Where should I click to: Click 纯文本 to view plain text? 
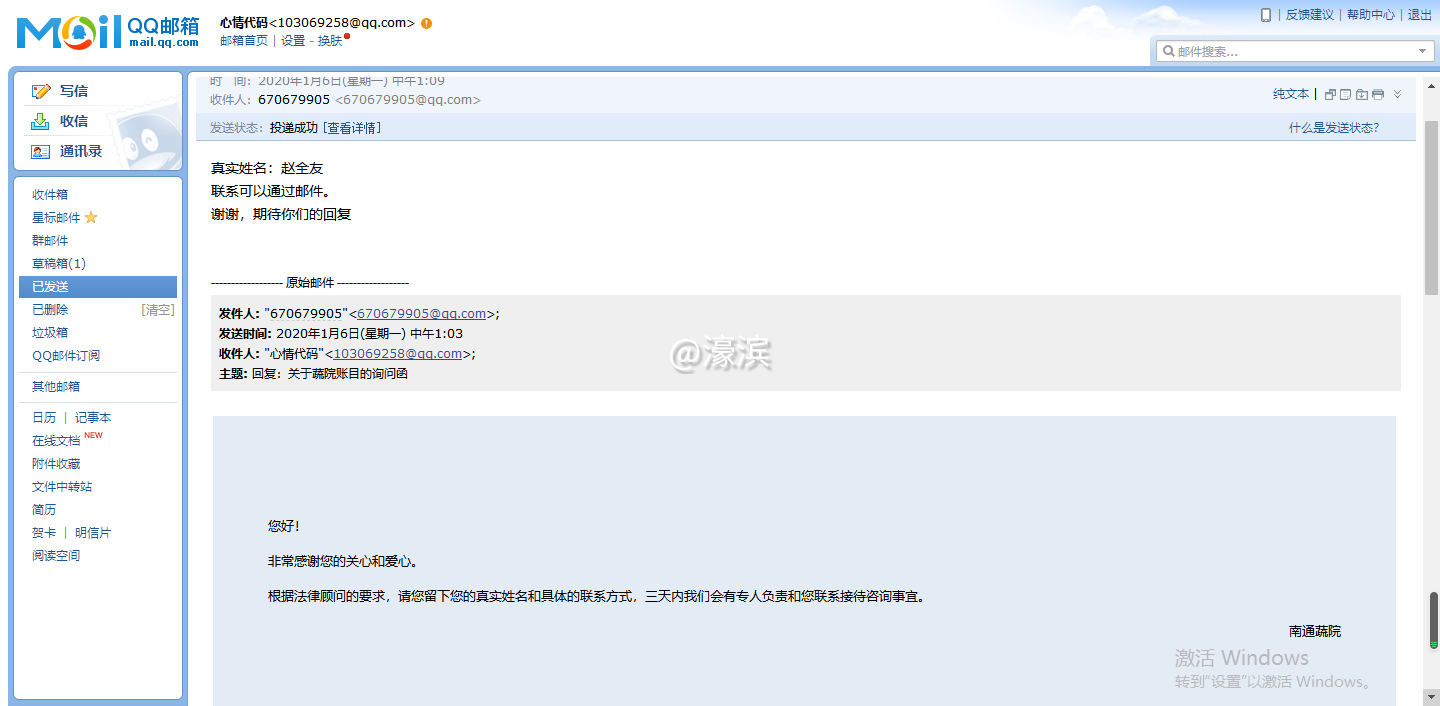click(x=1291, y=93)
